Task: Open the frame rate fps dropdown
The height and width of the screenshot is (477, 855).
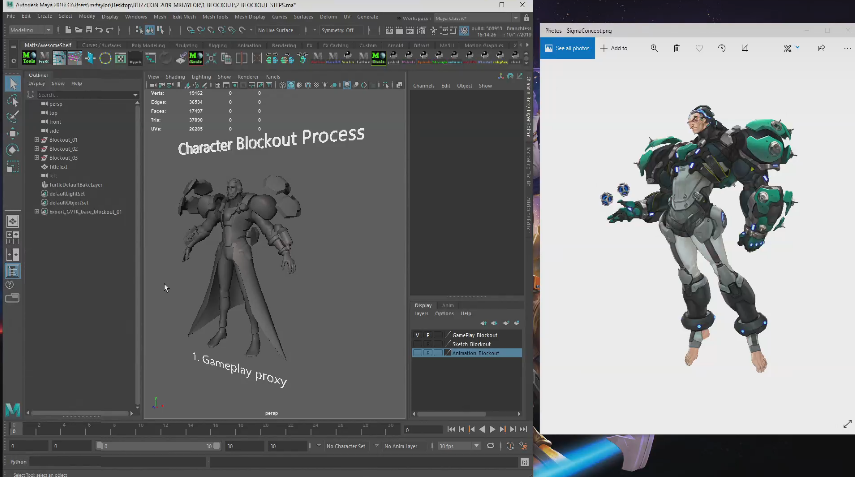Action: point(459,446)
